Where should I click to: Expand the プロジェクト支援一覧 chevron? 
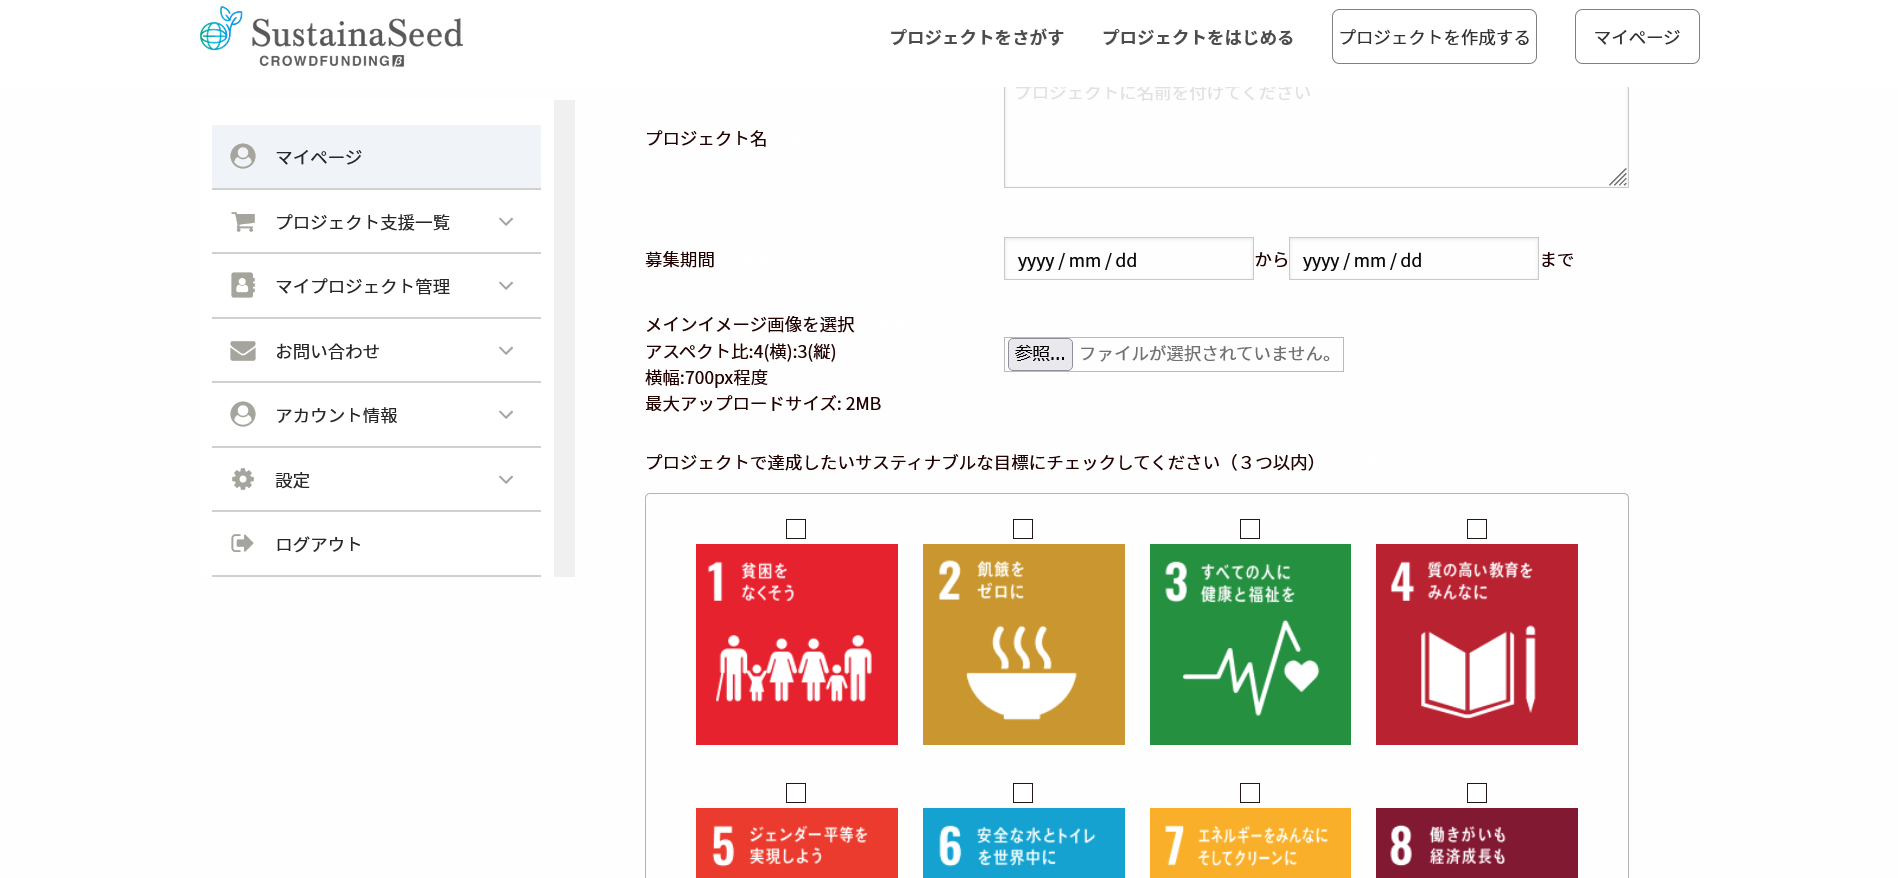(506, 222)
